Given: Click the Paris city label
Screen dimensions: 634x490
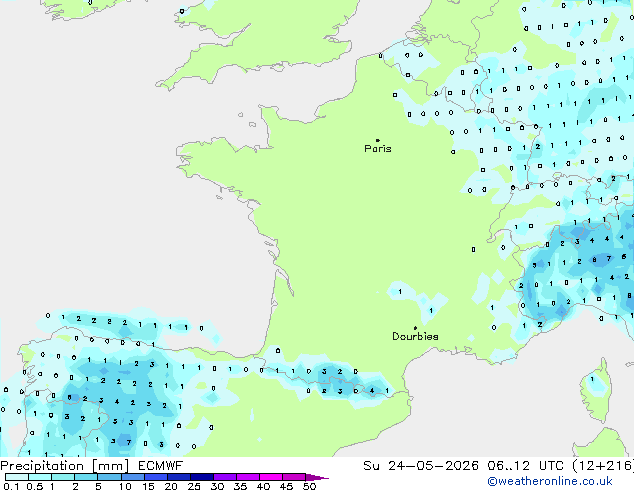Looking at the screenshot, I should tap(378, 149).
